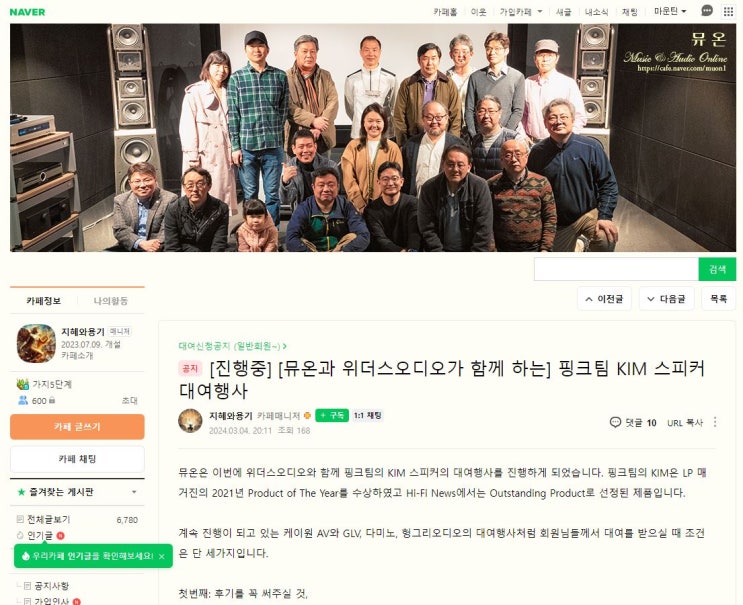Open the 마운틴 user account dropdown
The image size is (743, 605).
coord(670,11)
